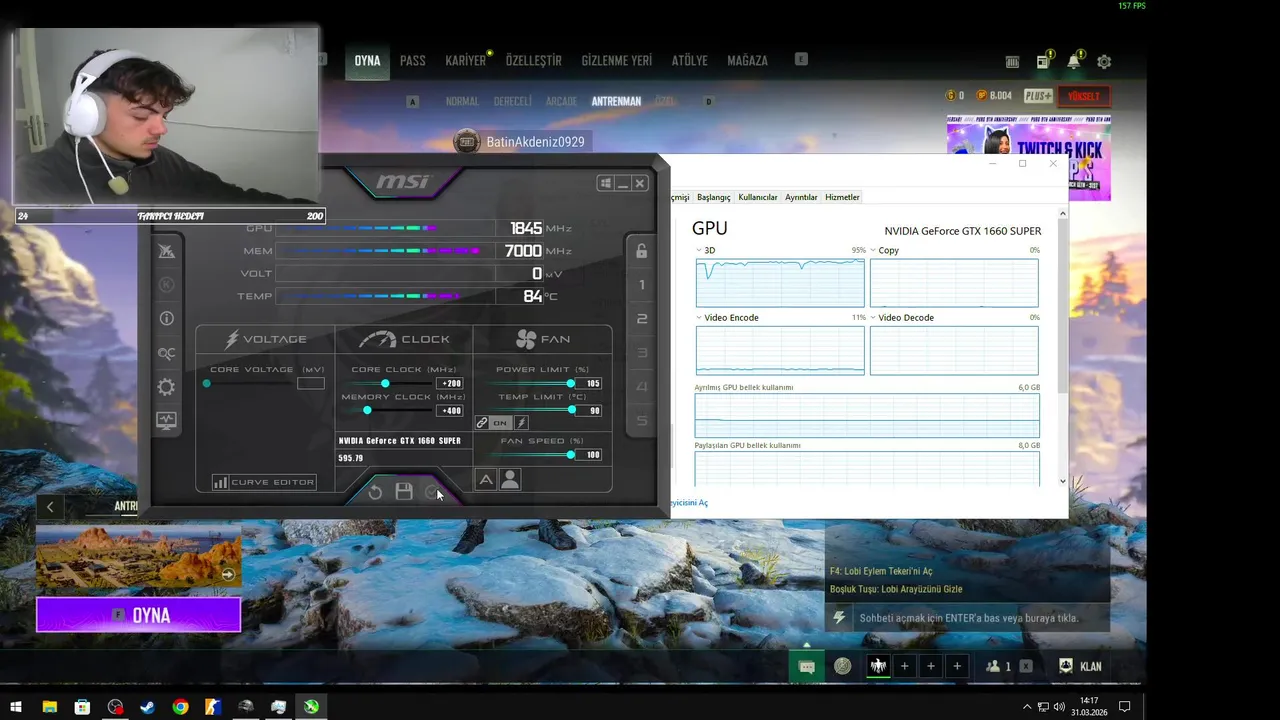Screen dimensions: 1280x720
Task: Select the highlighted squad character slot icon
Action: click(878, 667)
